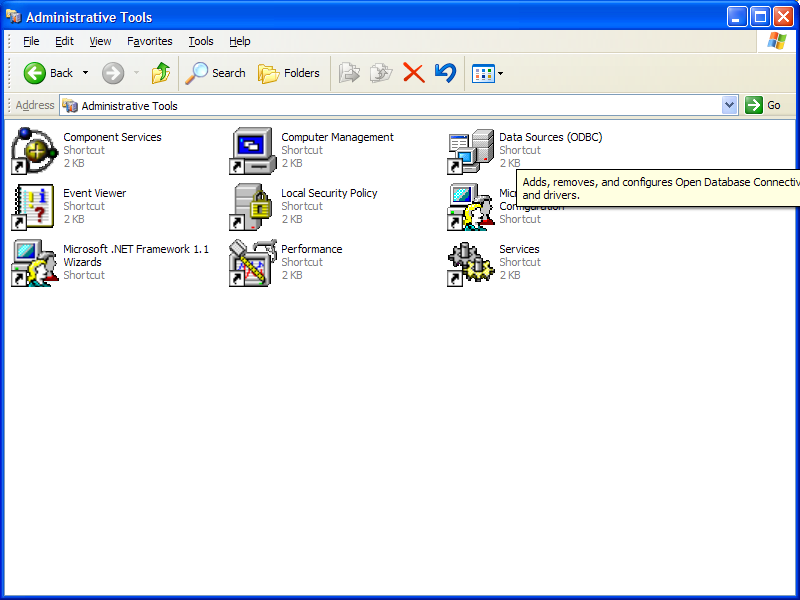The height and width of the screenshot is (600, 800).
Task: Select the Services gears icon
Action: pyautogui.click(x=470, y=263)
